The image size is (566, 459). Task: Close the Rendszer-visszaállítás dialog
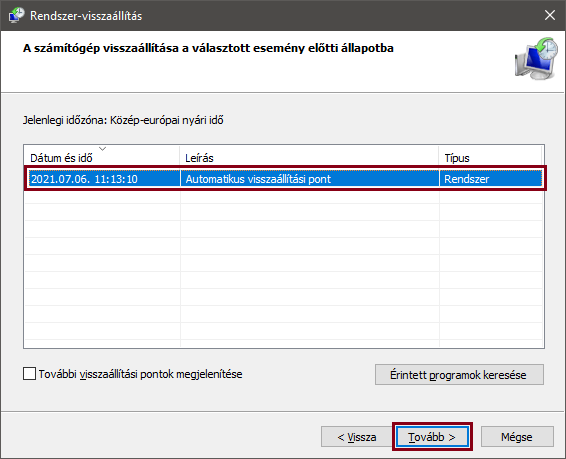tap(550, 15)
